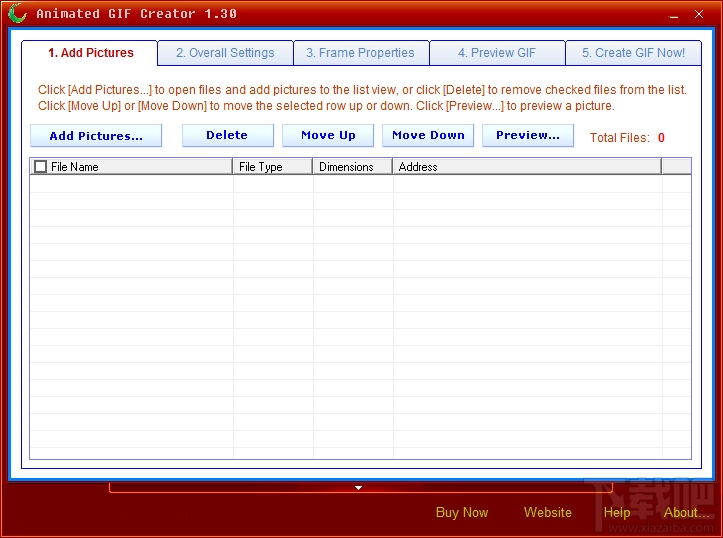Click the Move Down button
Image resolution: width=723 pixels, height=538 pixels.
coord(428,136)
